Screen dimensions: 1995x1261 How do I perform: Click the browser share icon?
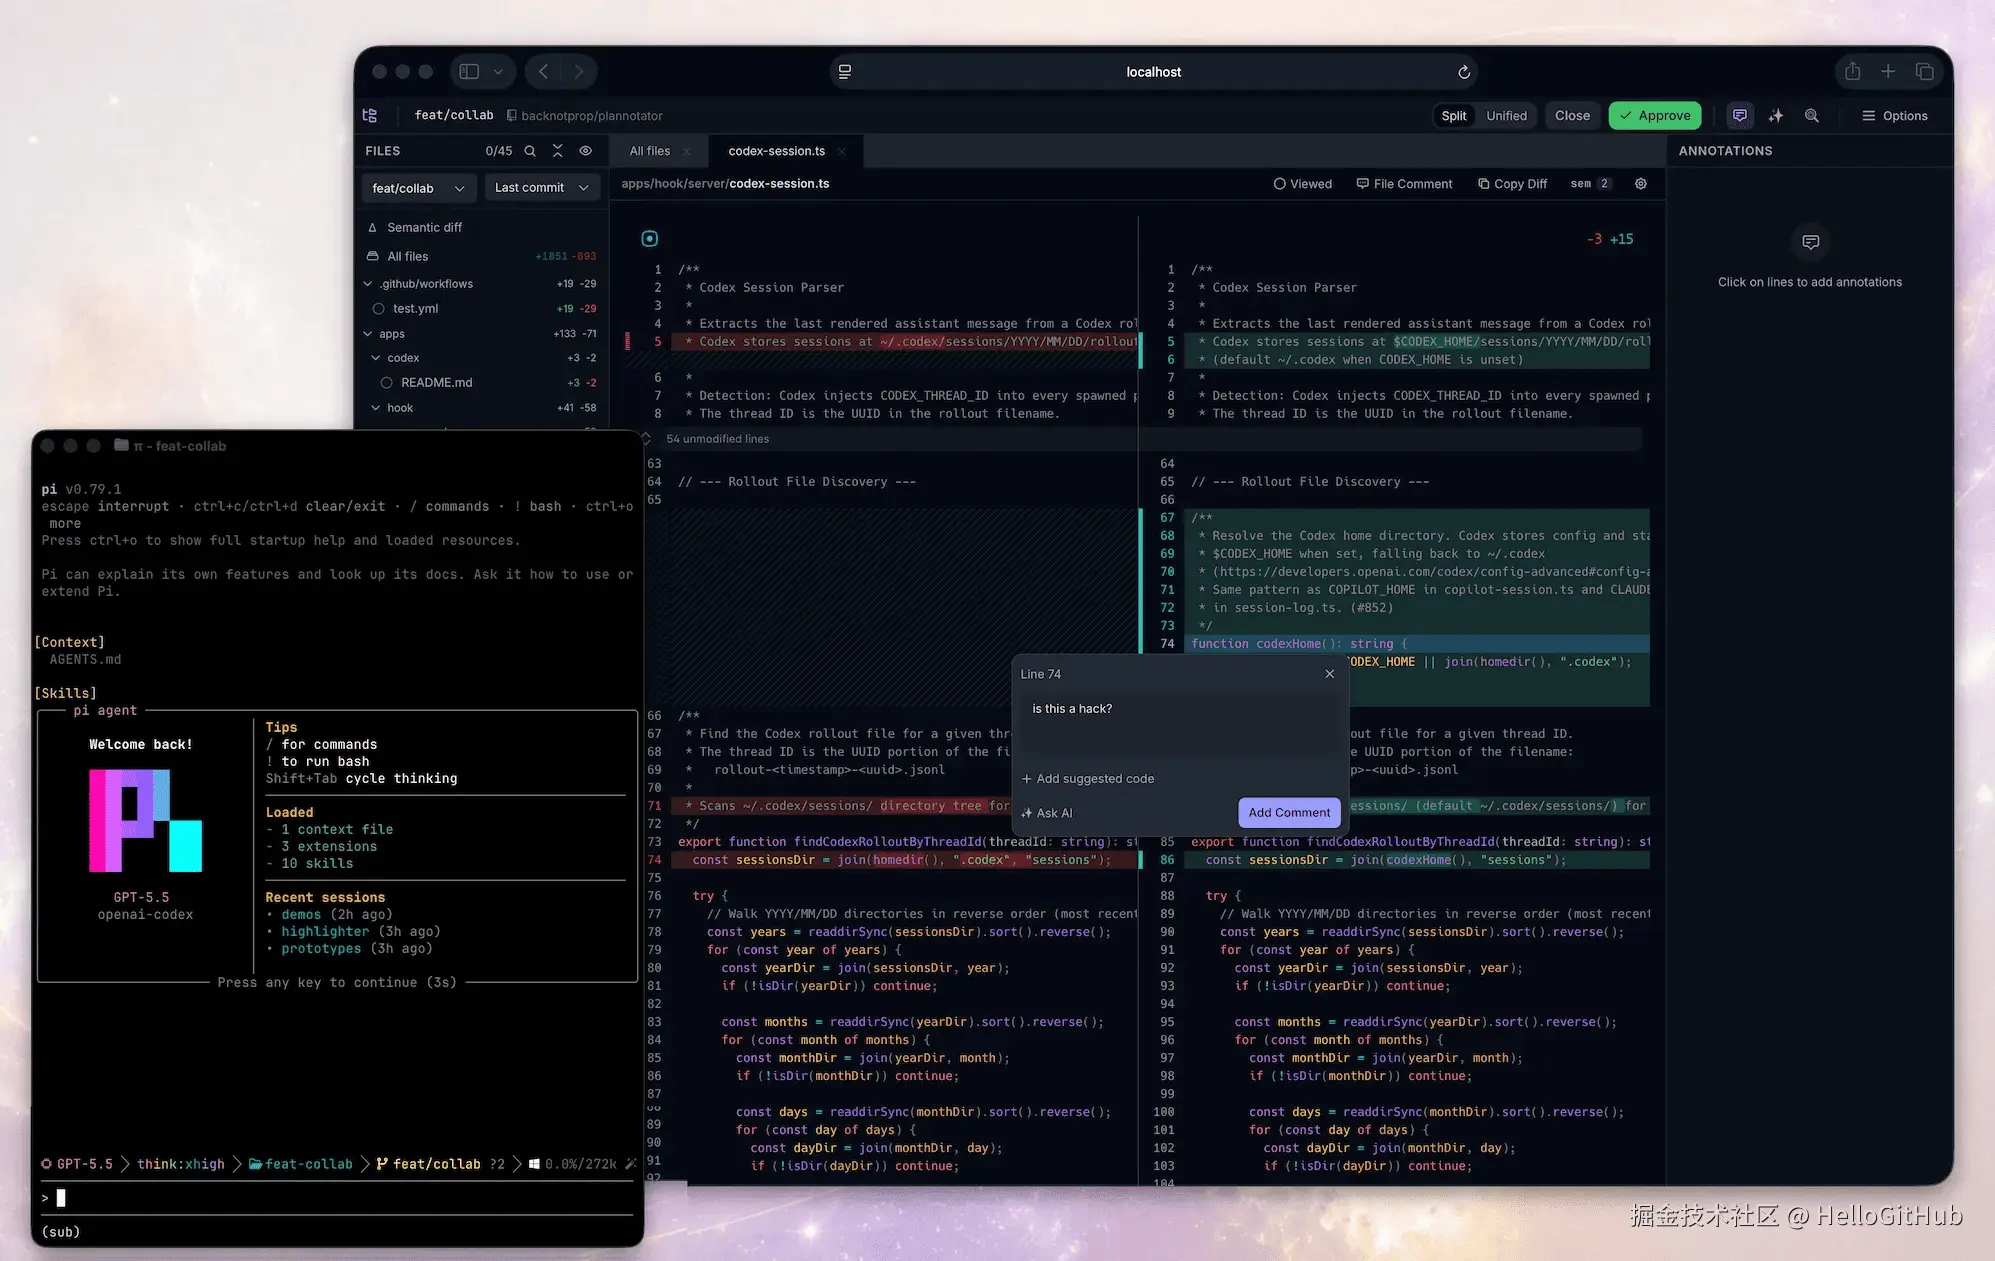tap(1853, 72)
